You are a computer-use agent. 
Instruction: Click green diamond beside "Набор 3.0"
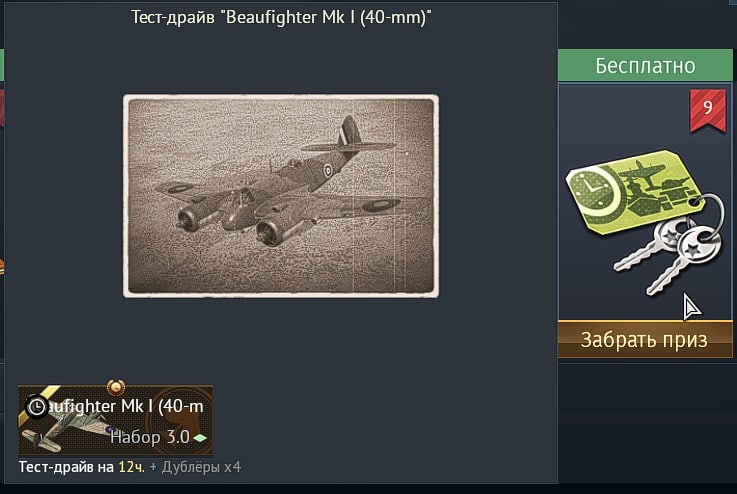click(x=200, y=438)
